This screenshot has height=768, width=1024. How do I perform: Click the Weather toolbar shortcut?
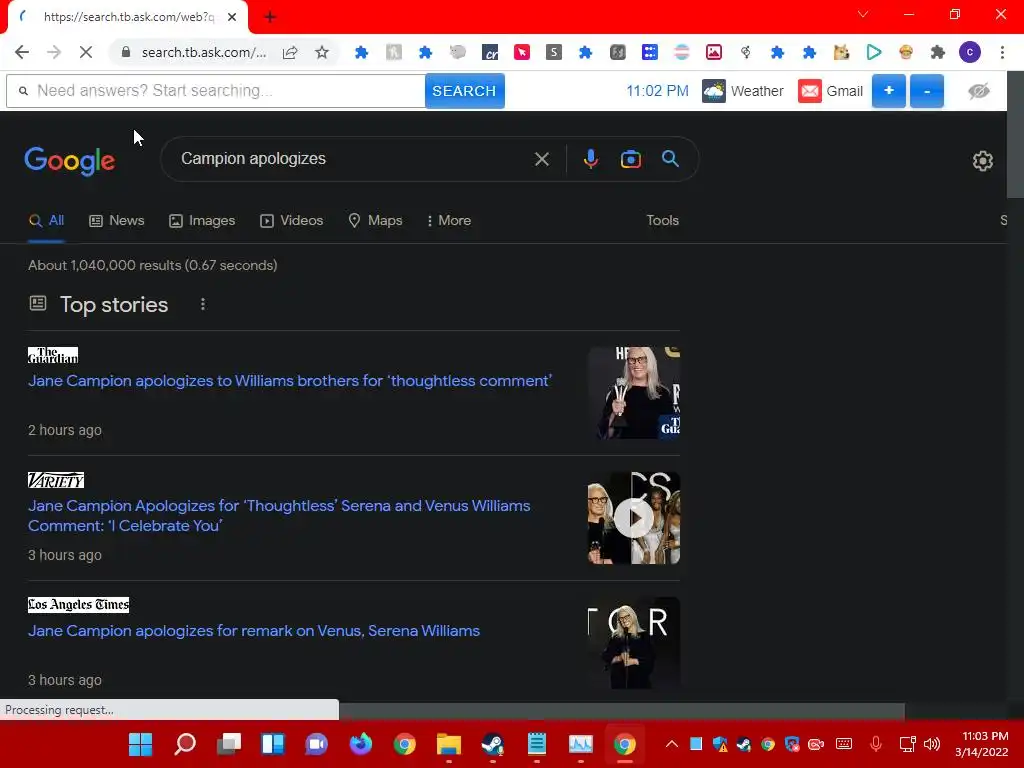pos(743,91)
